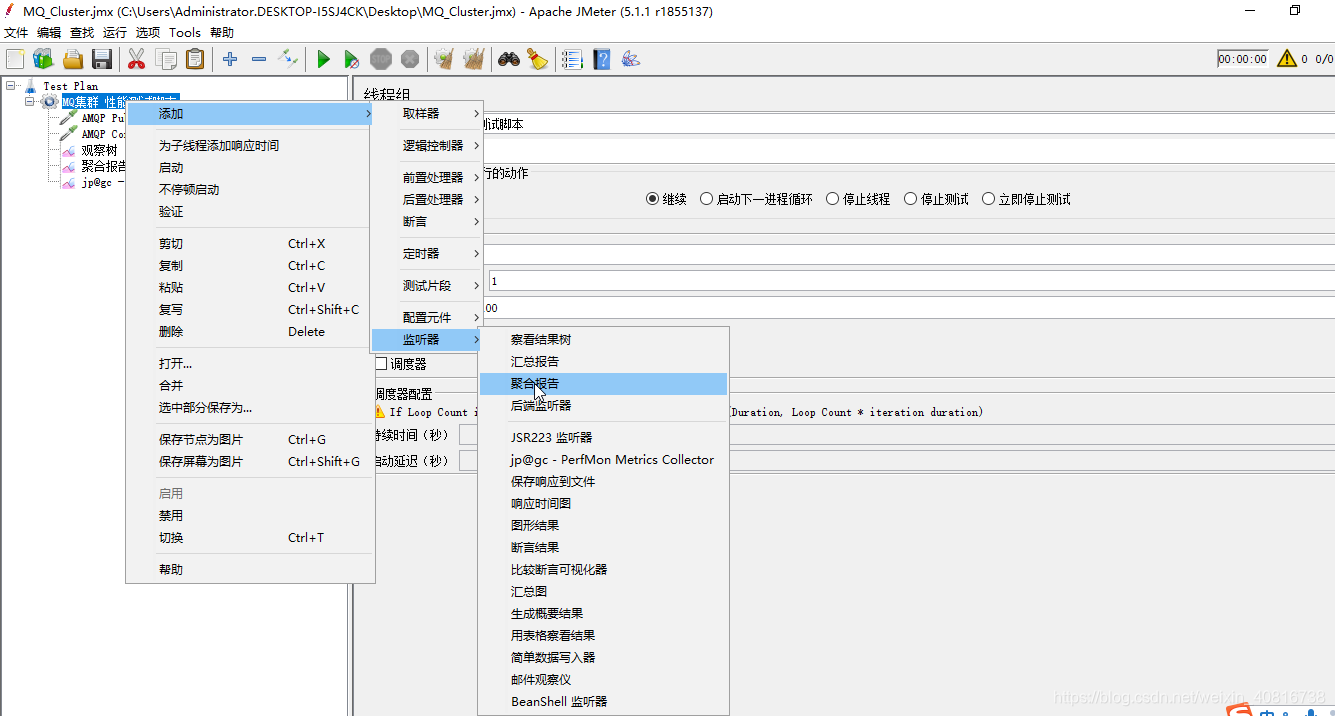Clear all results with double broom icon
Screen dimensions: 1335x716
pyautogui.click(x=474, y=59)
